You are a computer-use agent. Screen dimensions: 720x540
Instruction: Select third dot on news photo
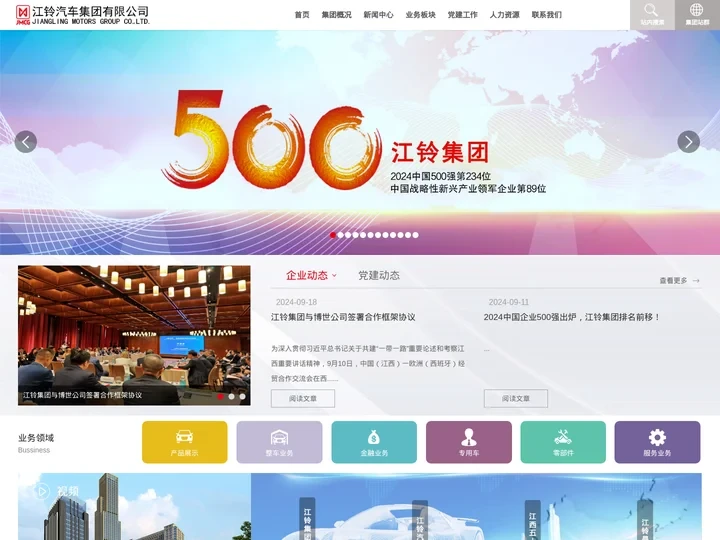click(x=242, y=396)
